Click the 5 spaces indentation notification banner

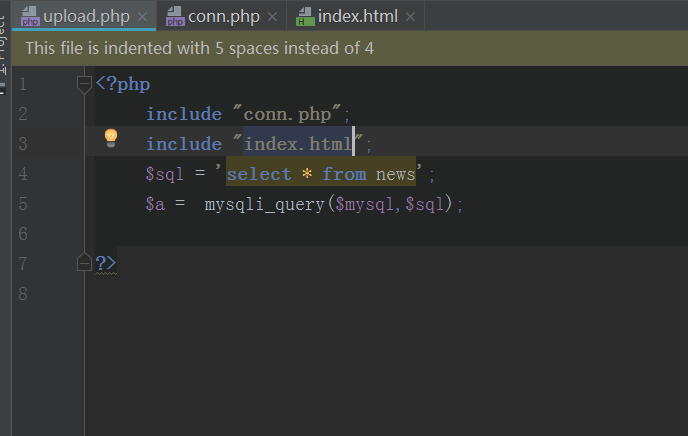(x=350, y=48)
